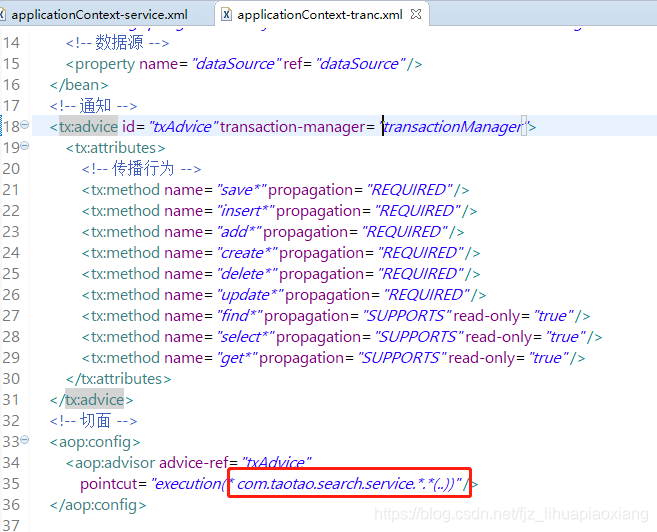Click the "add*" method name value
The width and height of the screenshot is (657, 532).
click(x=239, y=232)
